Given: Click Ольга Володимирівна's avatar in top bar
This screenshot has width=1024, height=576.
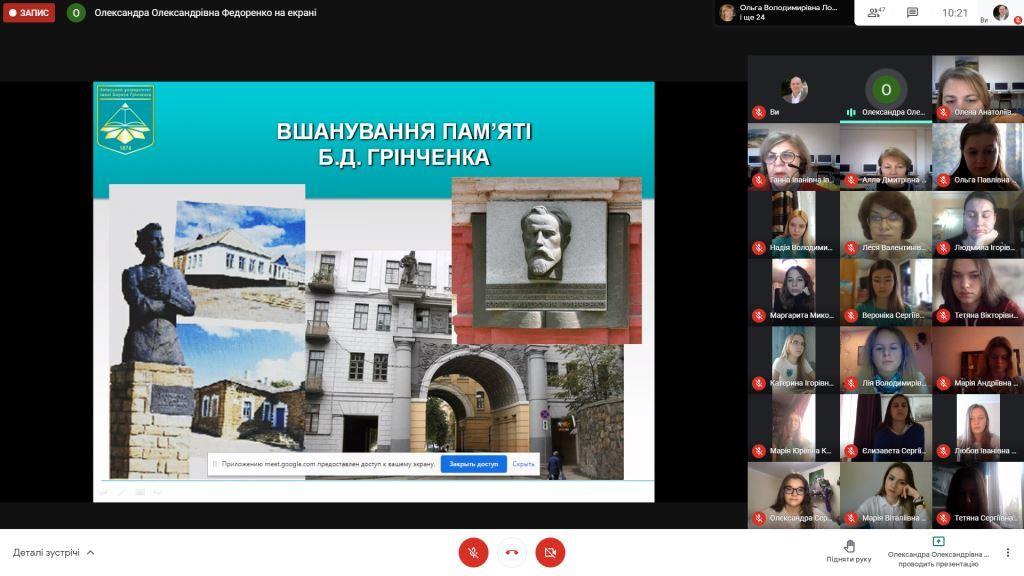Looking at the screenshot, I should point(727,13).
